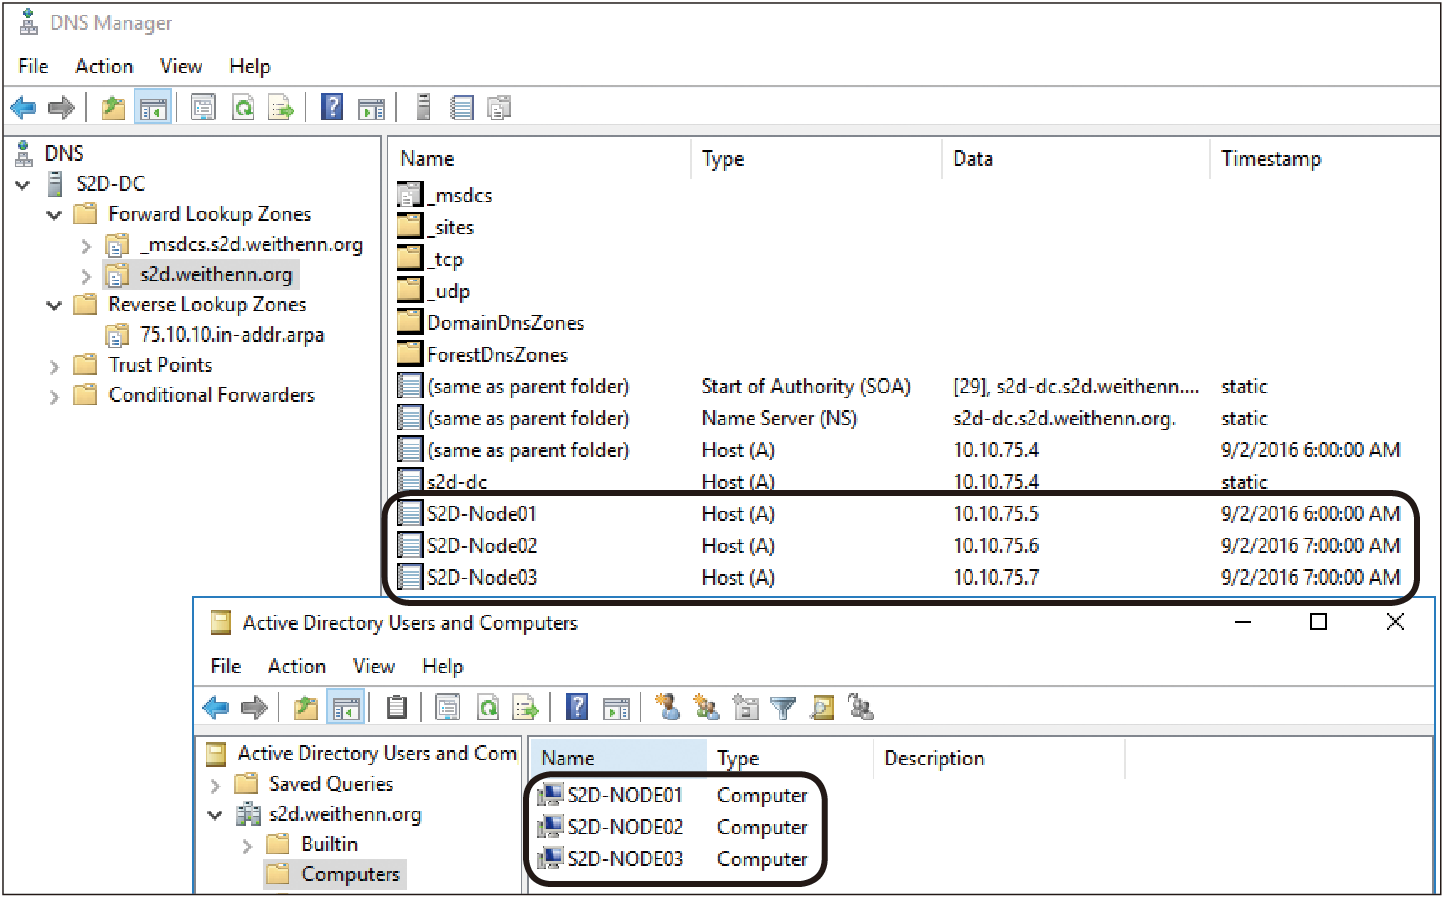Open Properties icon in DNS Manager toolbar
Image resolution: width=1445 pixels, height=898 pixels.
(203, 107)
